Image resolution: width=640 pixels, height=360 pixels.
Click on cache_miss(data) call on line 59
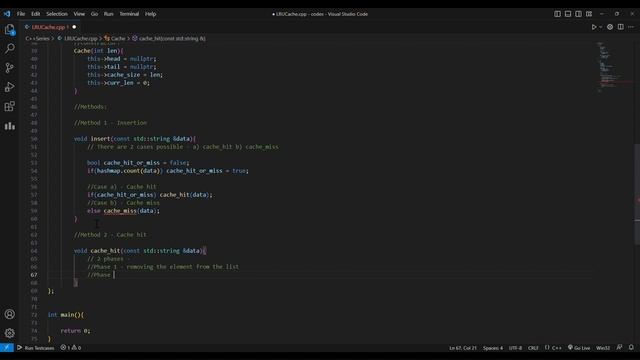coord(132,211)
